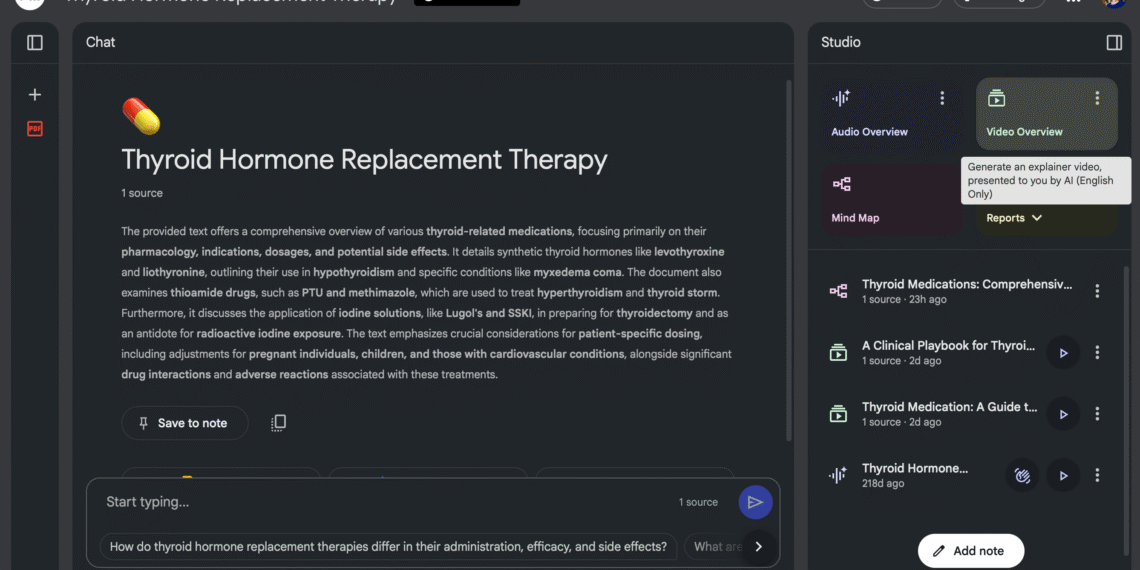Open Audio Overview card
1140x570 pixels.
pos(870,115)
